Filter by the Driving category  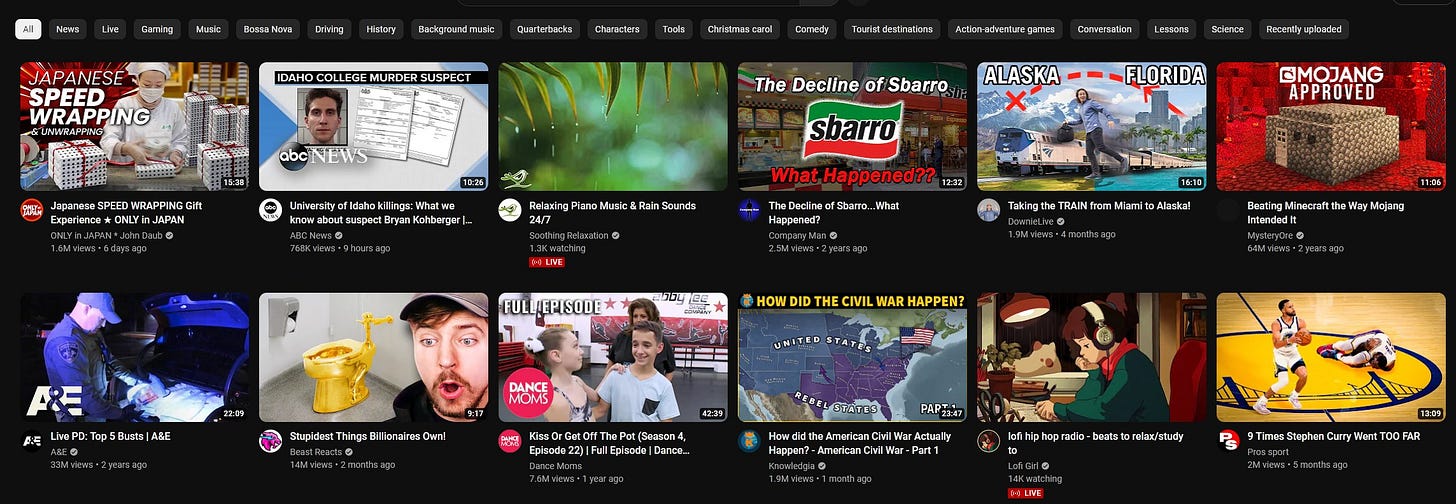coord(329,29)
